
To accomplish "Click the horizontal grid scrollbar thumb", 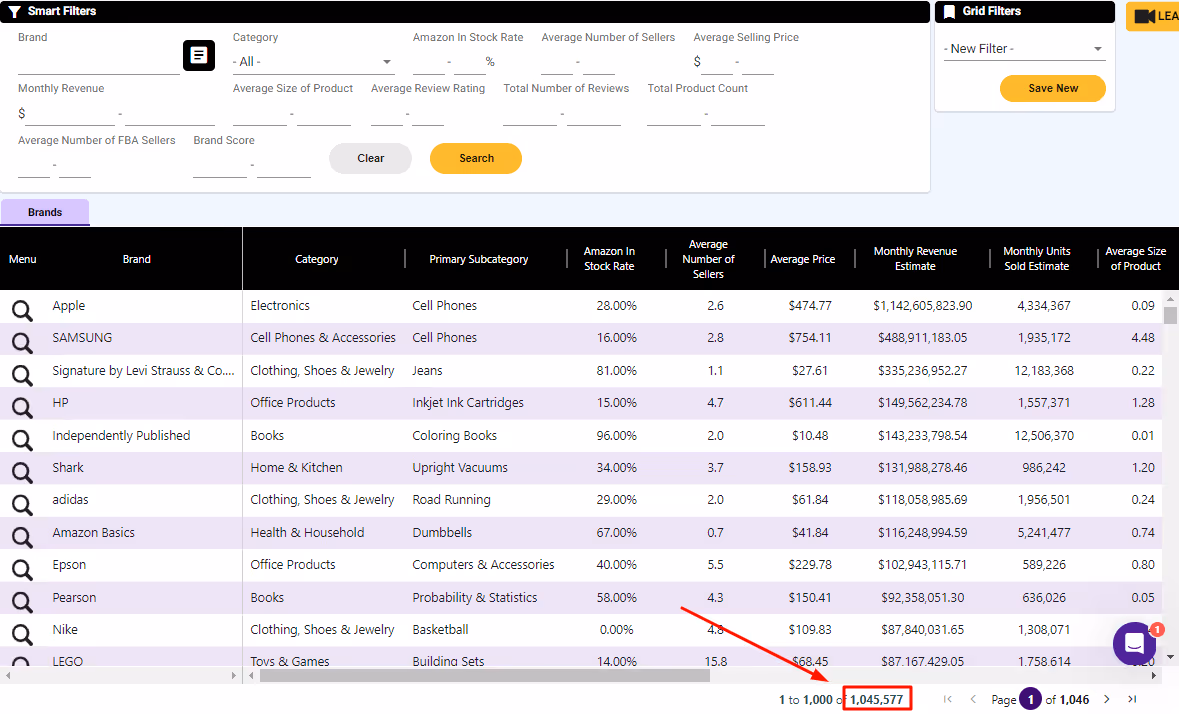I will point(485,676).
